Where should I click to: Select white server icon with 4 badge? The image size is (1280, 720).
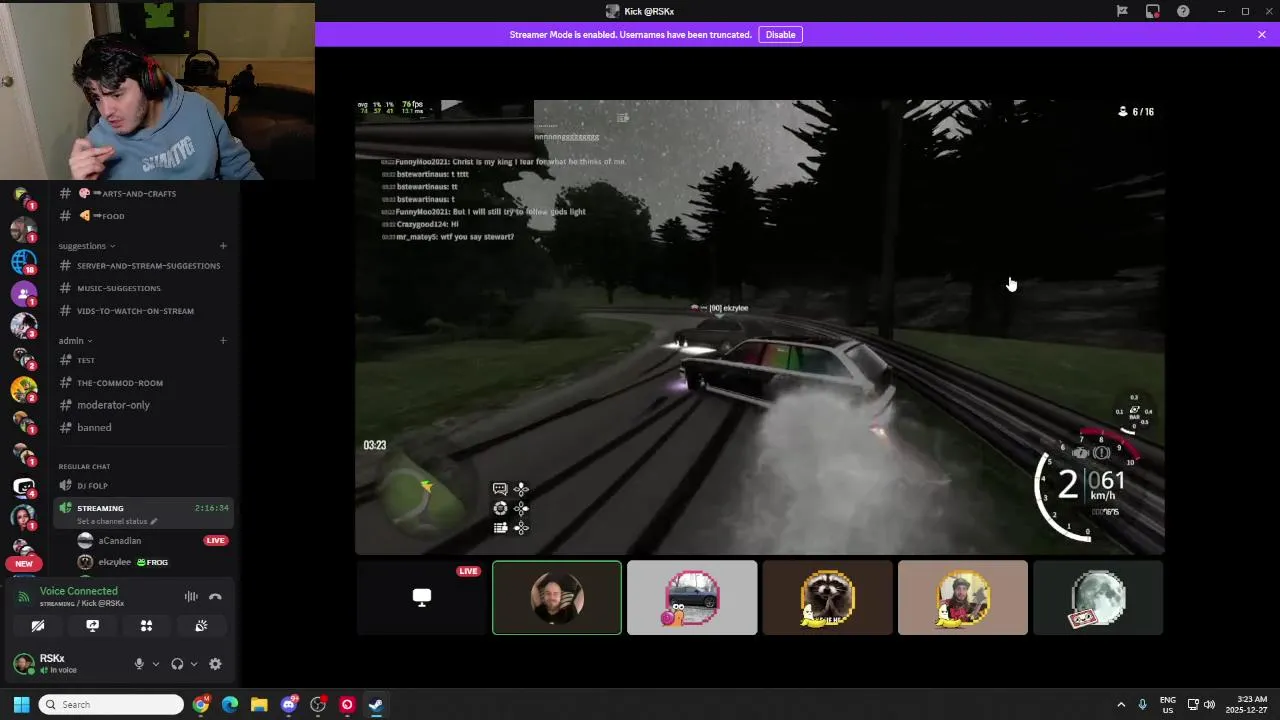pyautogui.click(x=24, y=486)
